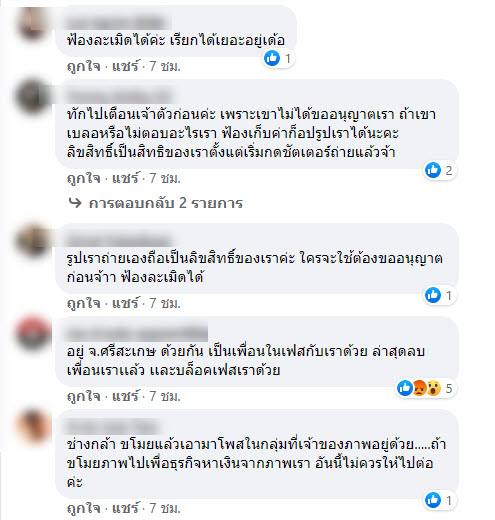Viewport: 495px width, 520px height.
Task: Open the first commenter's profile picture
Action: click(33, 24)
